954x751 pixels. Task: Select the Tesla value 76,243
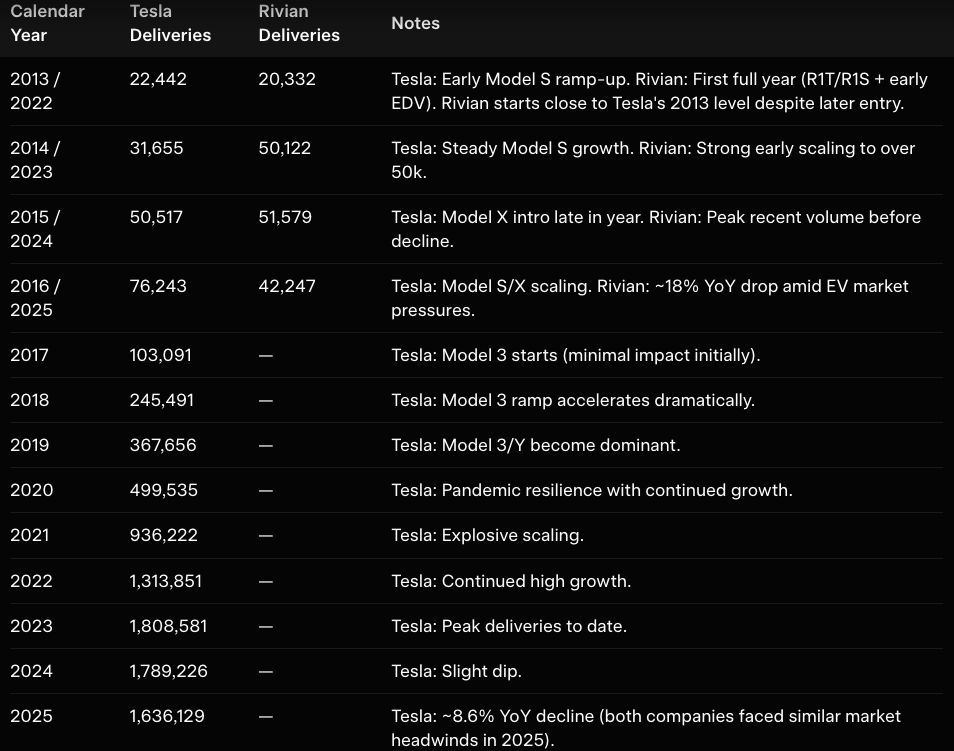tap(158, 286)
